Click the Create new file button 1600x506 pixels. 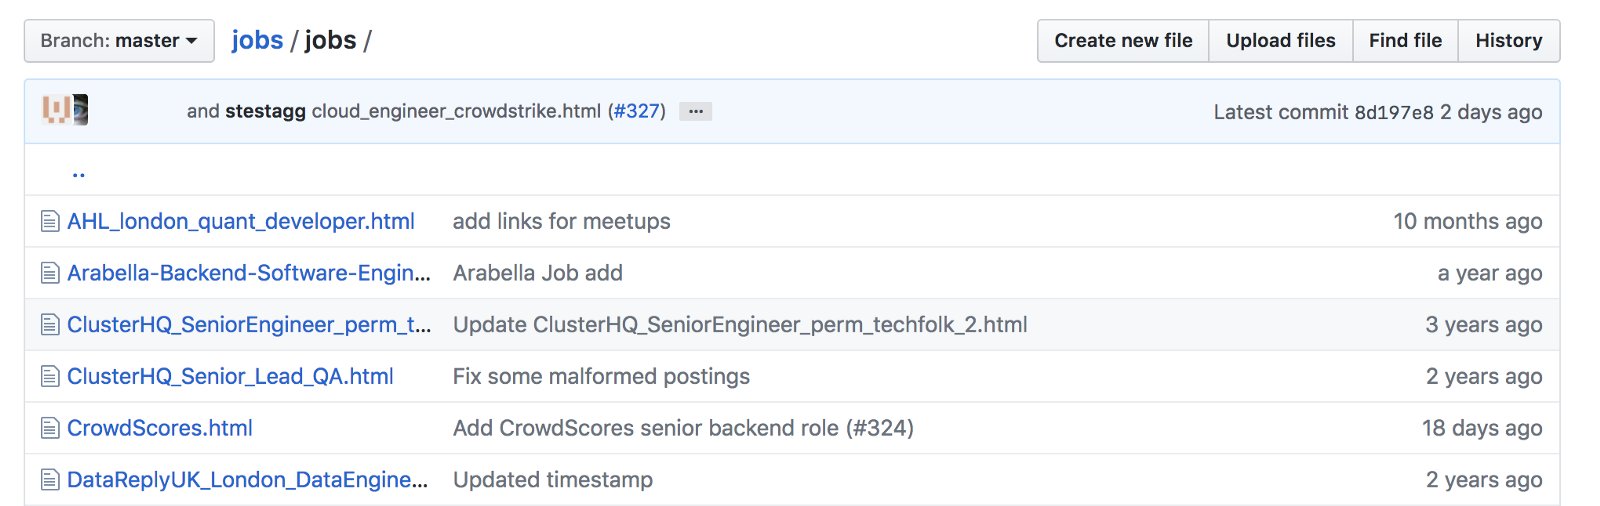coord(1123,41)
